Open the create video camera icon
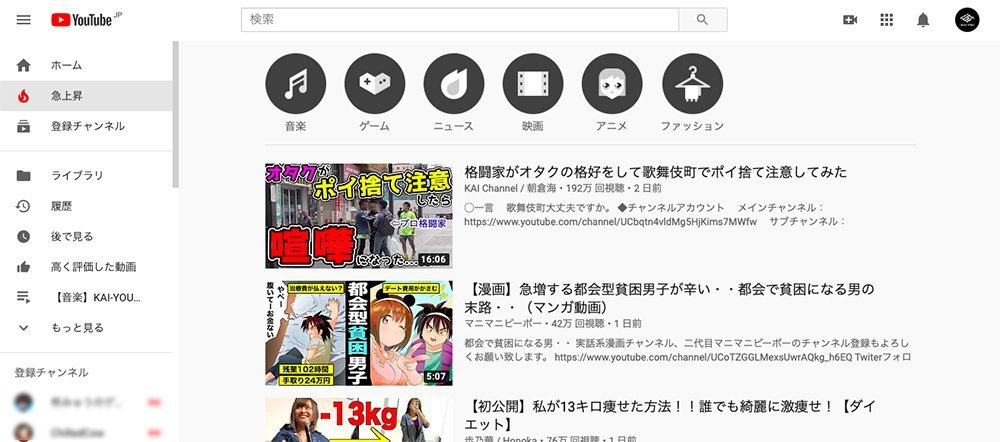This screenshot has width=1000, height=442. [x=850, y=20]
